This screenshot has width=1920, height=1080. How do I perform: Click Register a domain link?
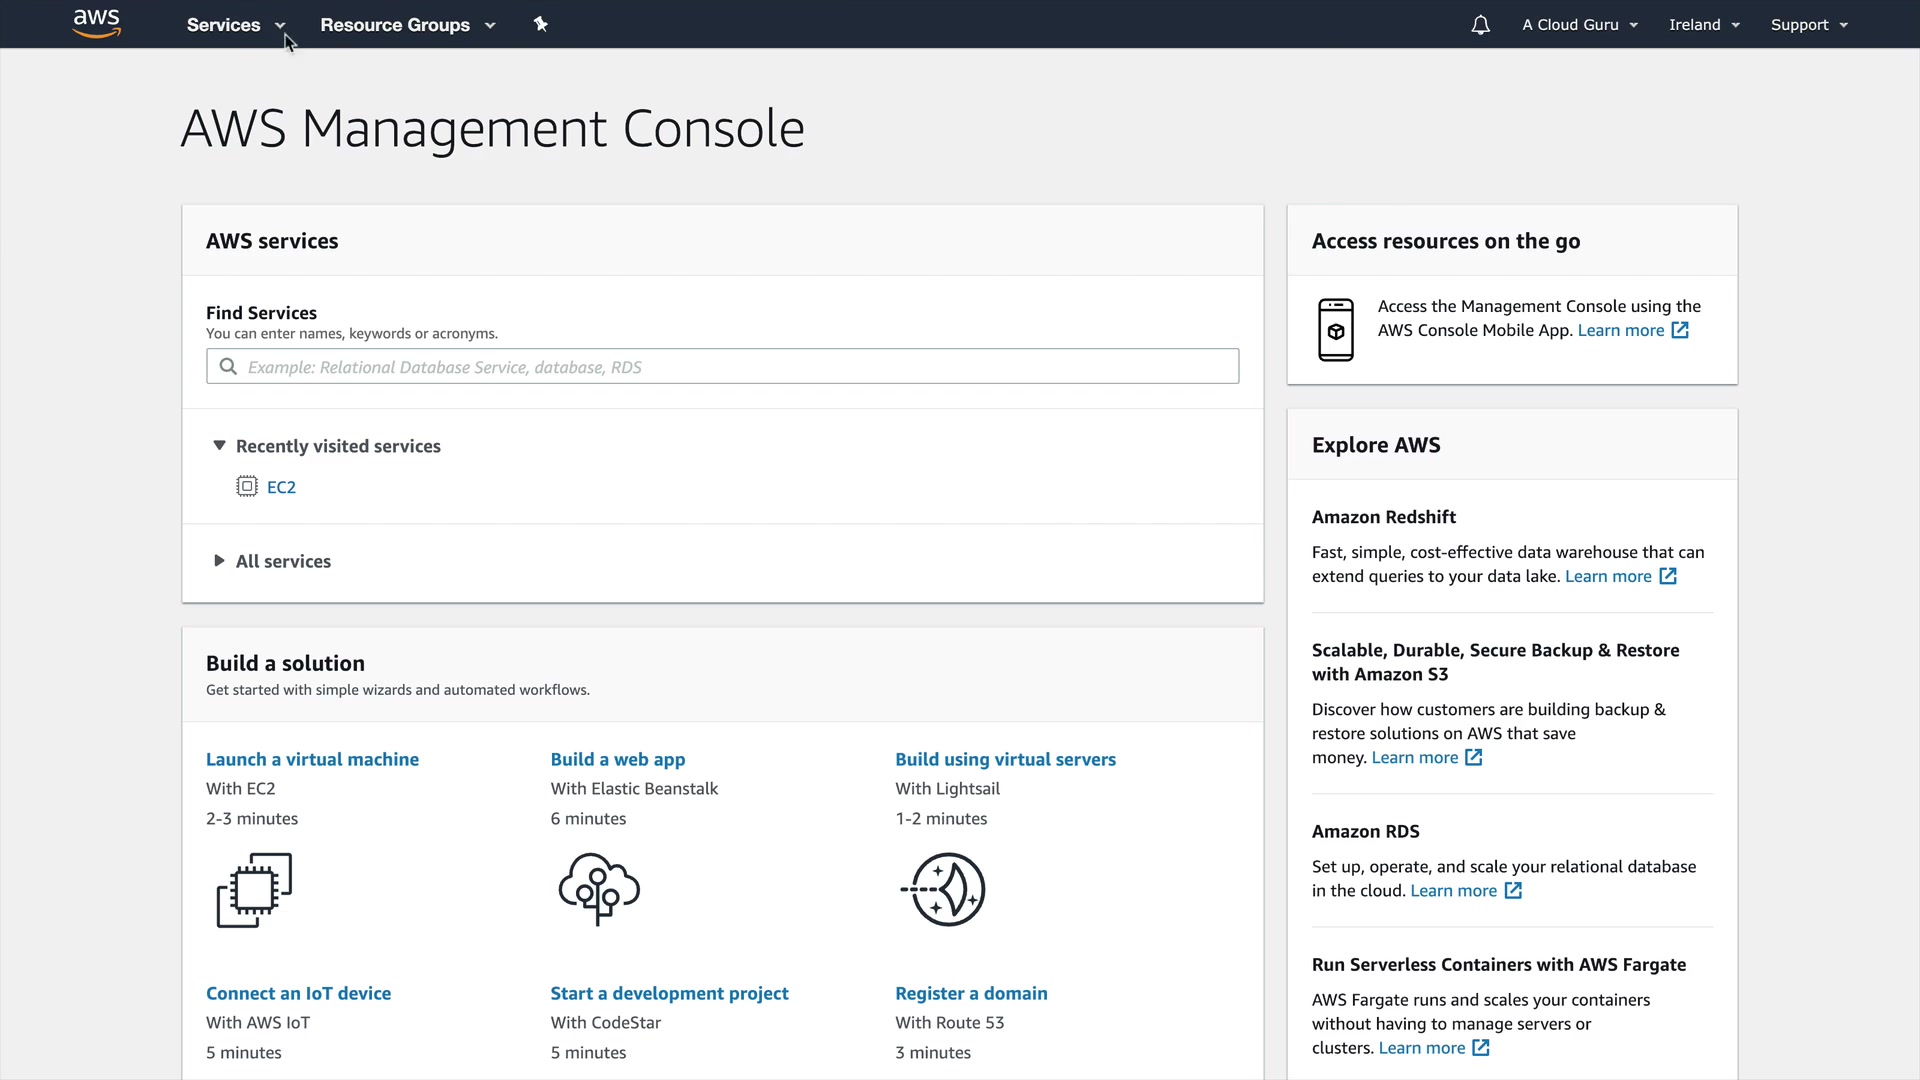click(971, 993)
